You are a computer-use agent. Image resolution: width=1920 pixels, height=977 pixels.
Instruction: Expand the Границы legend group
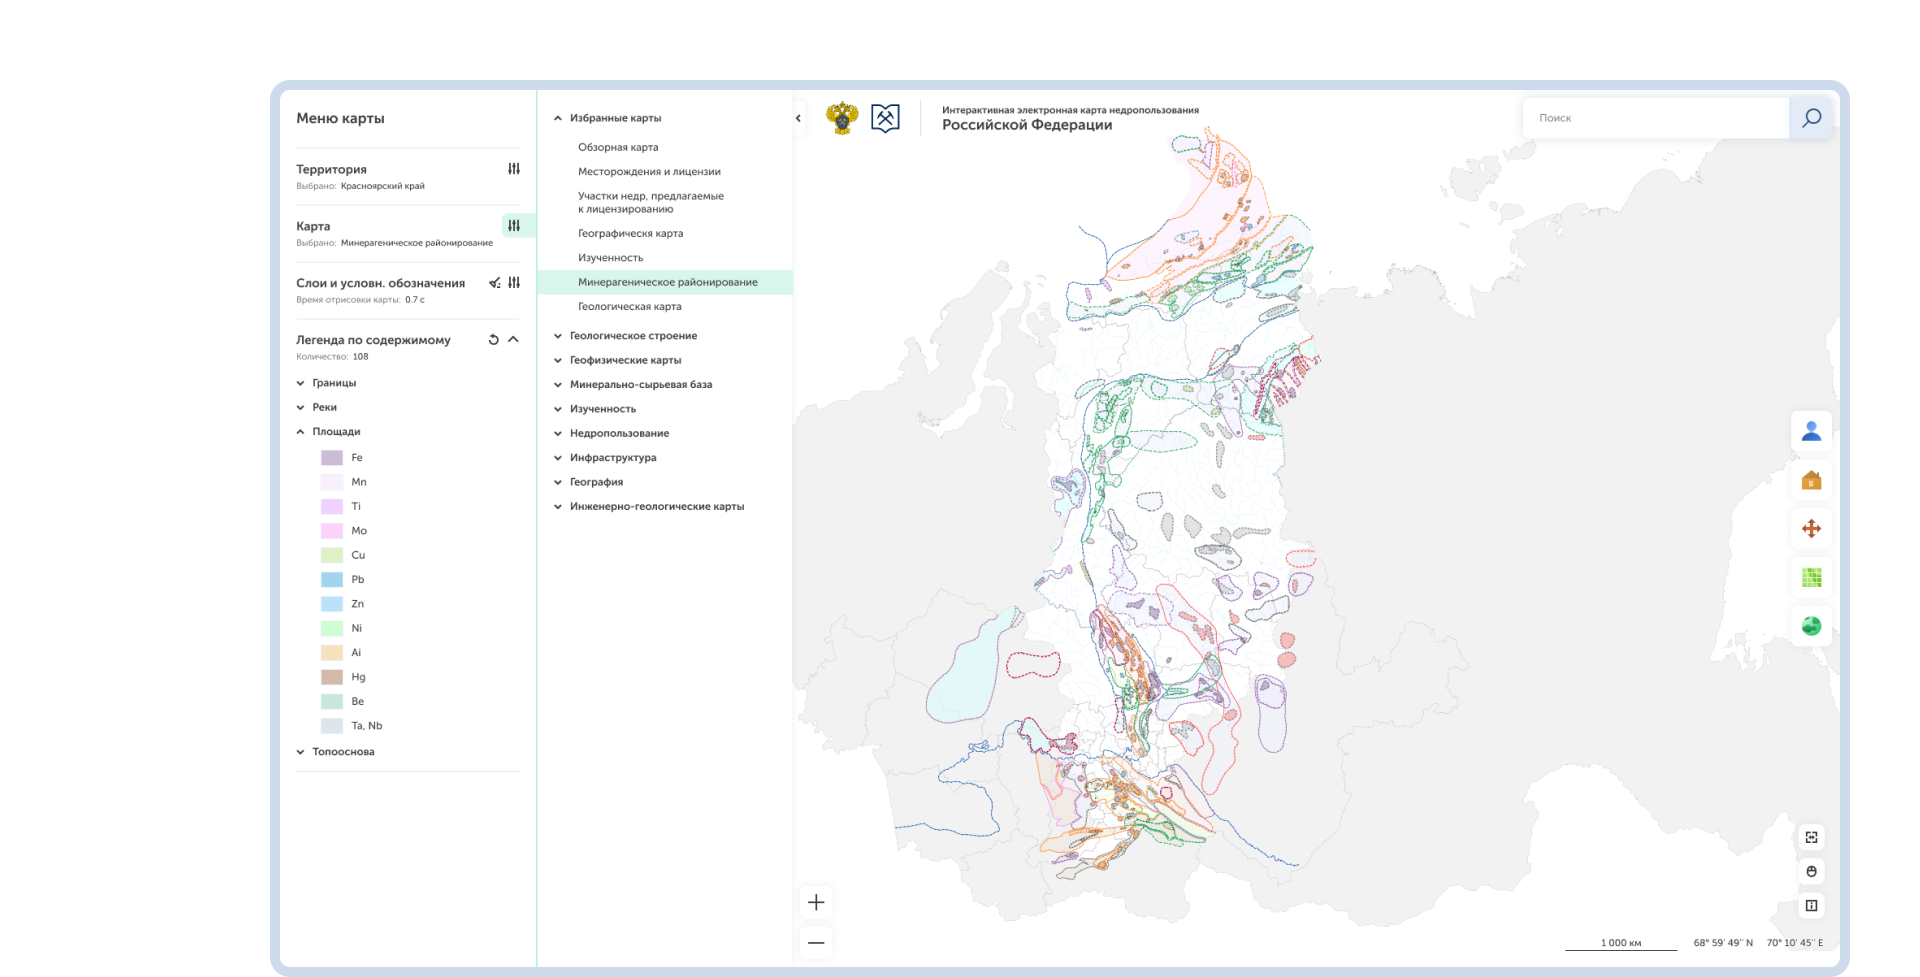coord(301,383)
